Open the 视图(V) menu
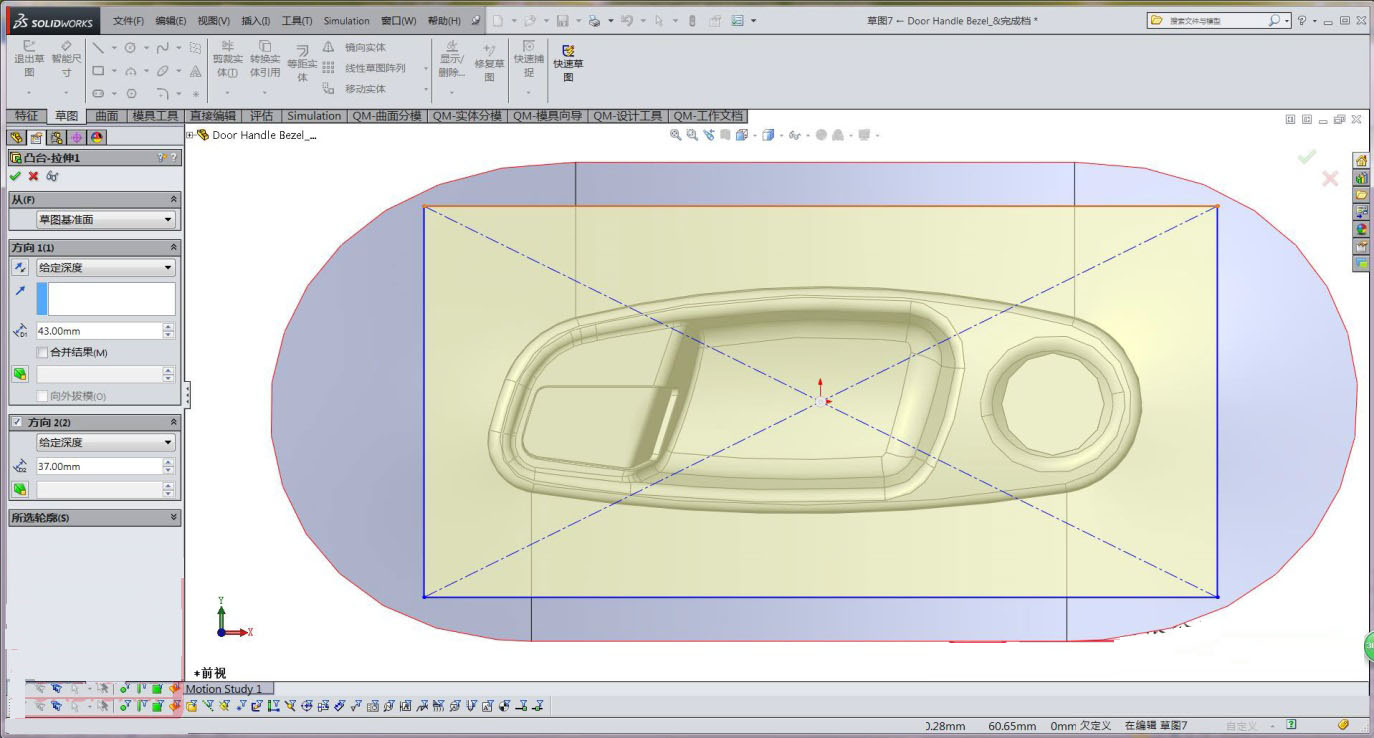 (213, 20)
